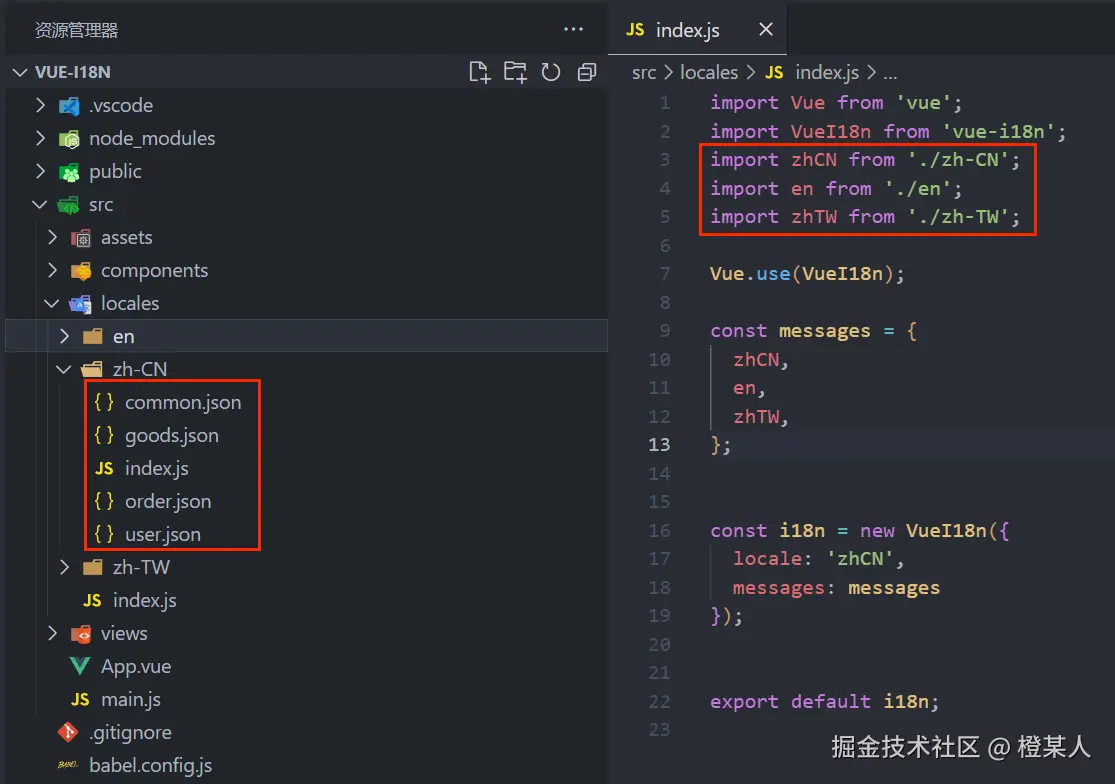Expand the node_modules folder chevron
The width and height of the screenshot is (1115, 784).
(x=41, y=138)
